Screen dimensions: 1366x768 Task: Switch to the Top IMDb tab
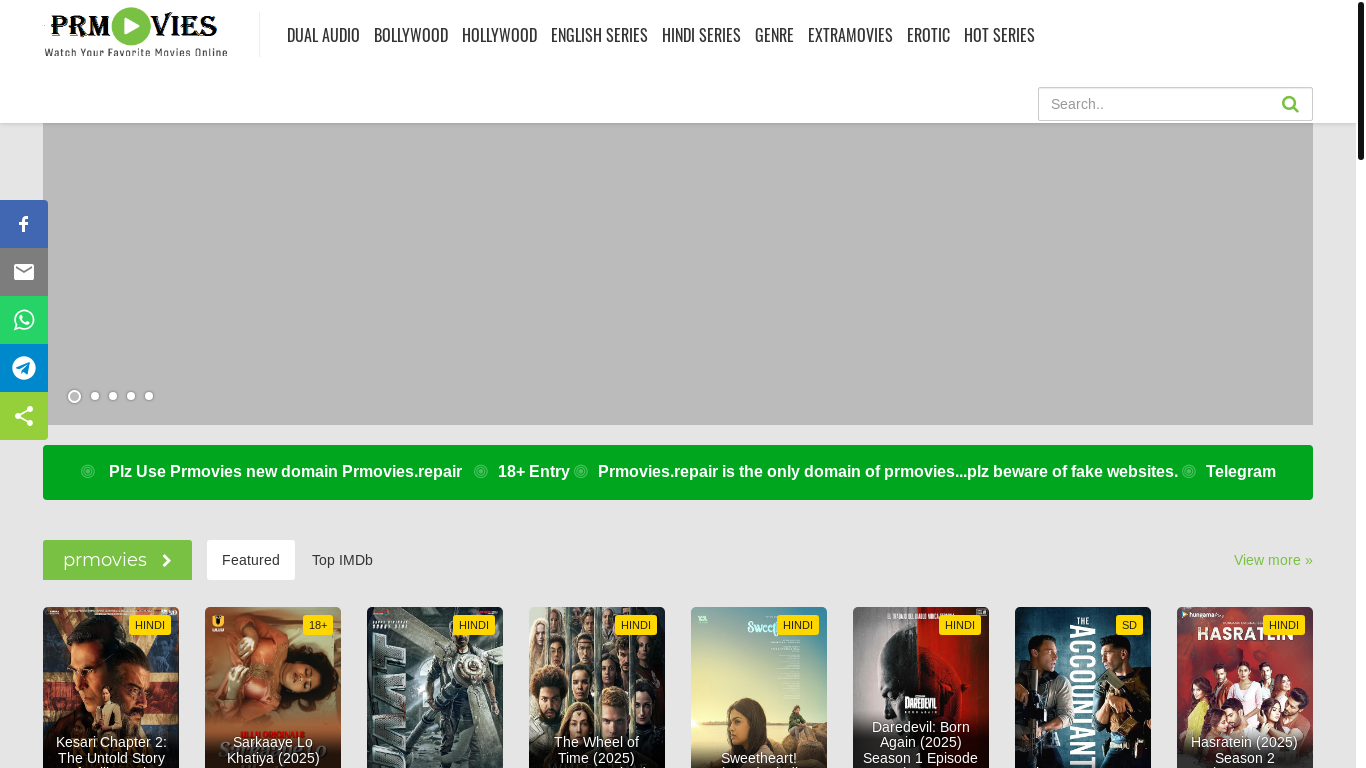point(342,560)
